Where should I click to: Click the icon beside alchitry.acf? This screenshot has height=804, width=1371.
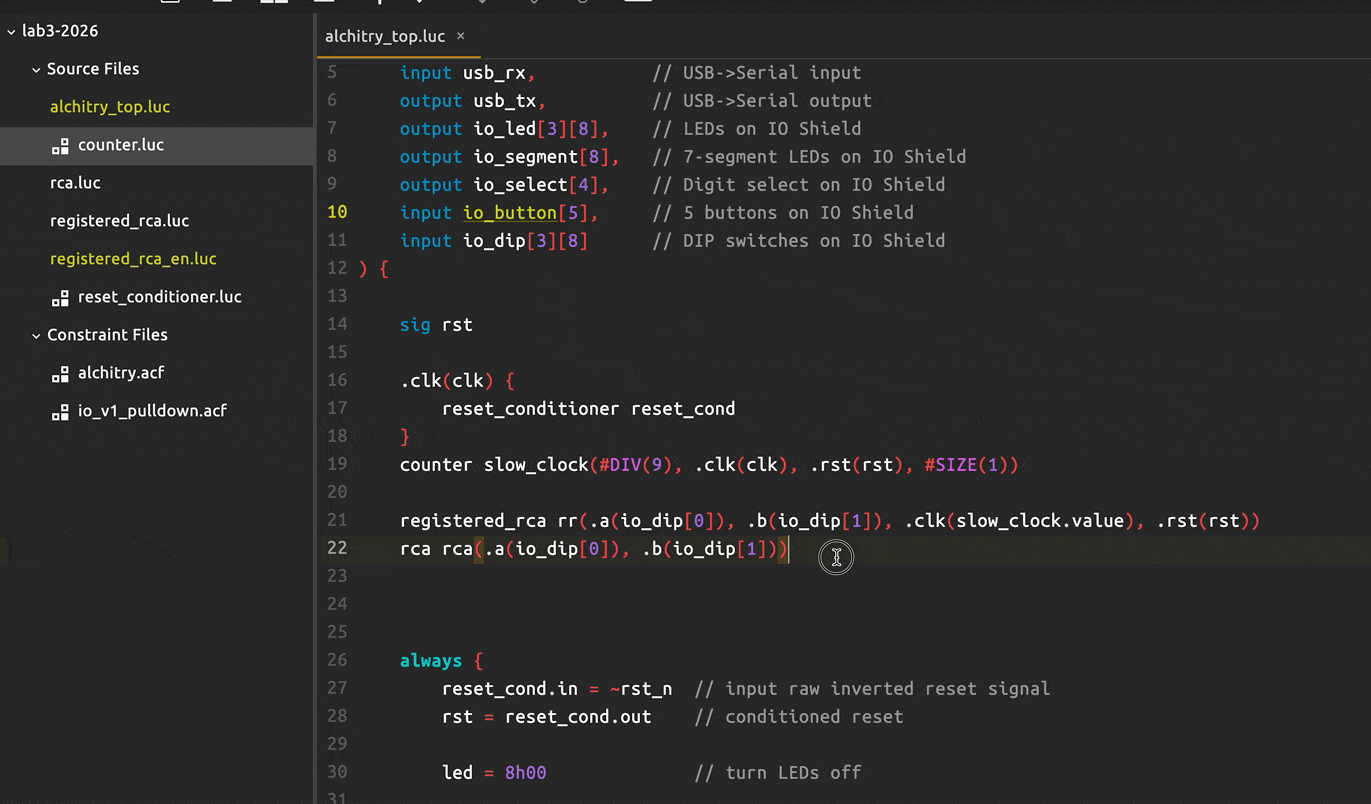click(x=60, y=374)
